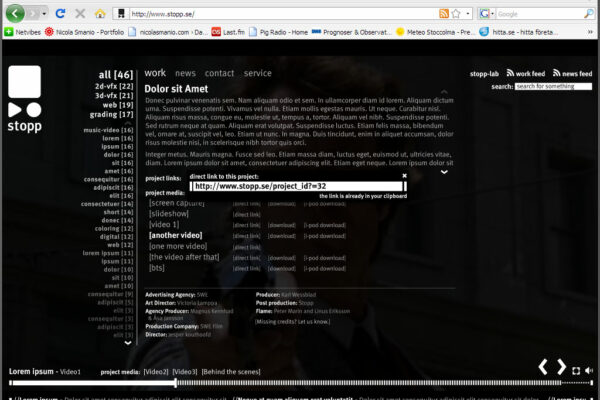Open the news feed RSS link

(572, 73)
